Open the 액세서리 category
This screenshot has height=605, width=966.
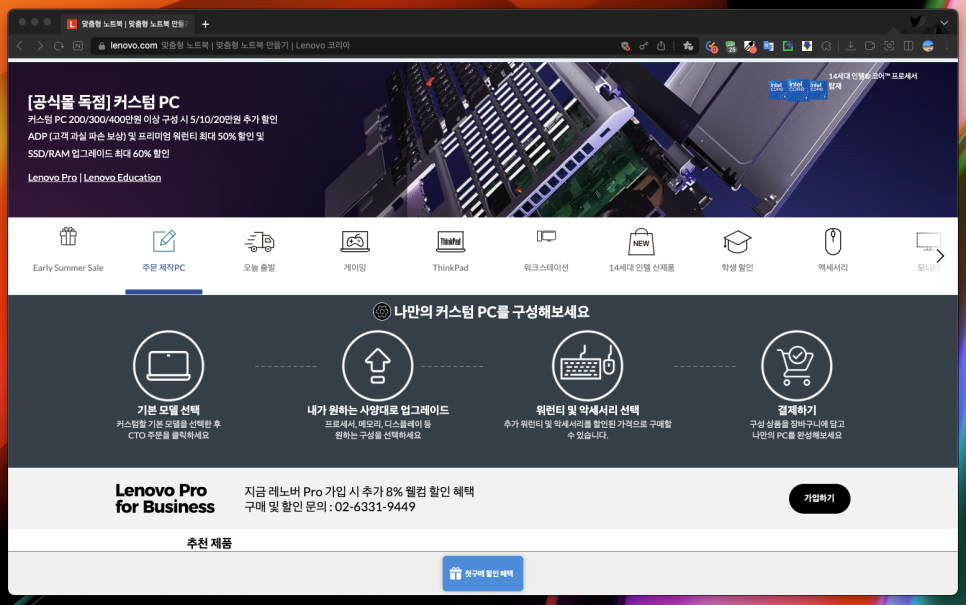[x=833, y=250]
